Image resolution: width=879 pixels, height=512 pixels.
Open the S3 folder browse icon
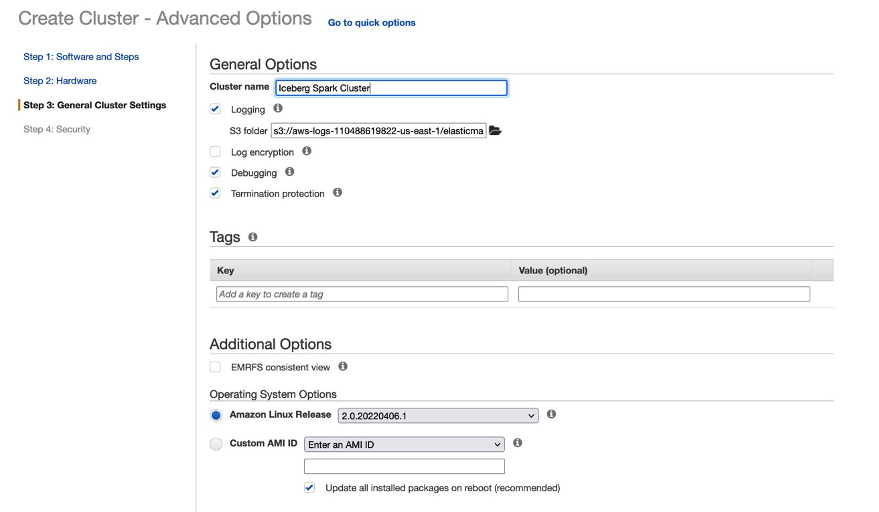[x=495, y=130]
